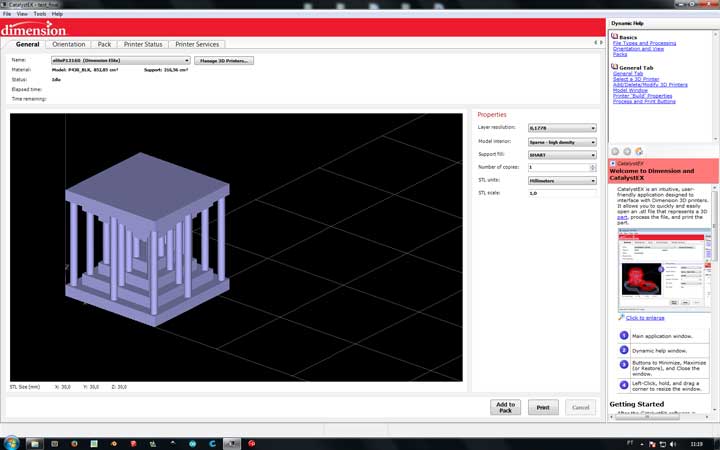720x450 pixels.
Task: Click the Cancel button
Action: (580, 407)
